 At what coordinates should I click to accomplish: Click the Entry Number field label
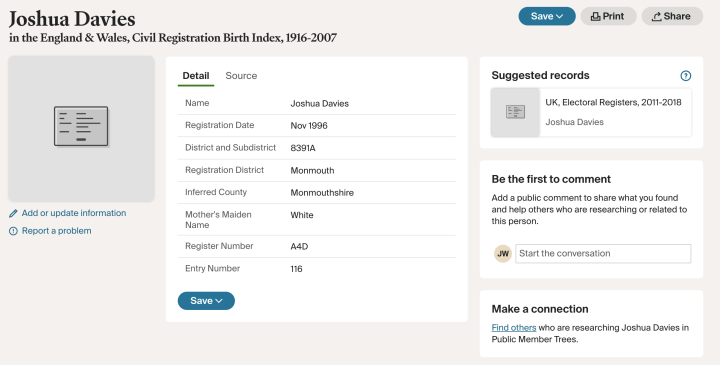[x=213, y=269]
